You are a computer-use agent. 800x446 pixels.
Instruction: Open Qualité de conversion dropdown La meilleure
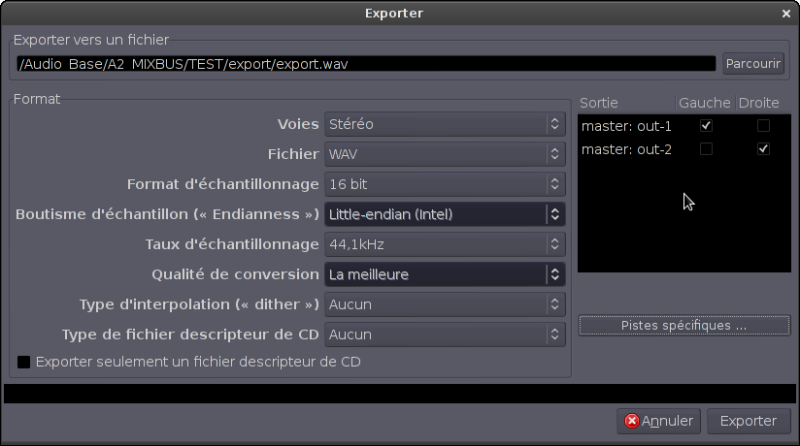pyautogui.click(x=445, y=275)
